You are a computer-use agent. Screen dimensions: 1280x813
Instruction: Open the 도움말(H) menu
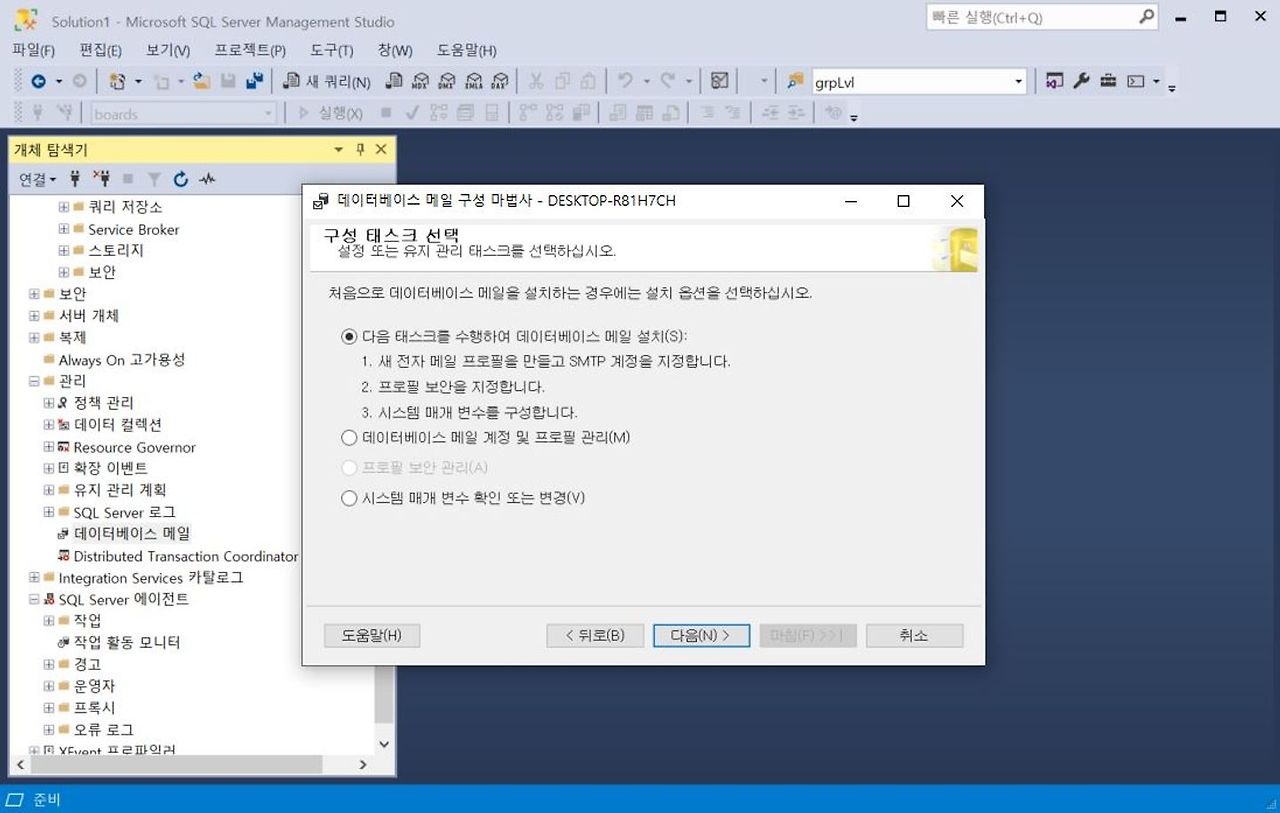(467, 50)
